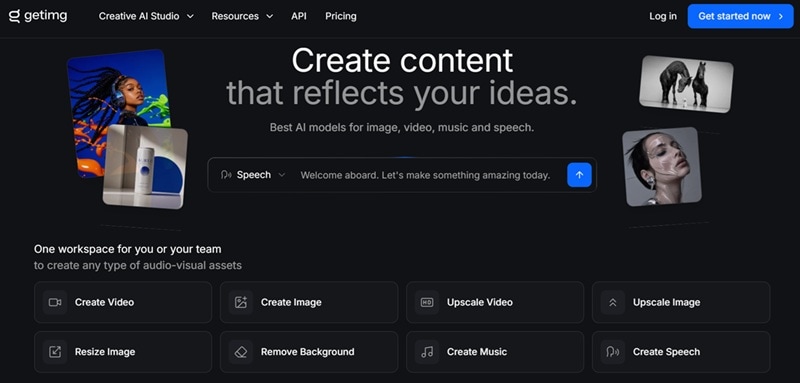Click the Get started now button
The width and height of the screenshot is (800, 383).
click(x=740, y=16)
